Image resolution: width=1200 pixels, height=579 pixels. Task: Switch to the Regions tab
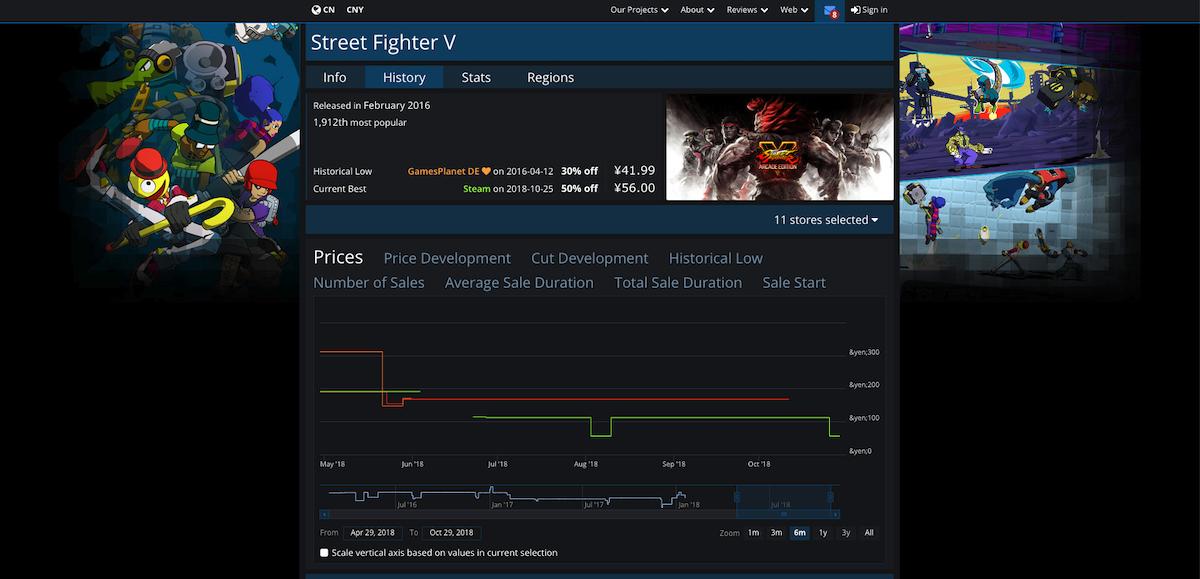(x=549, y=76)
